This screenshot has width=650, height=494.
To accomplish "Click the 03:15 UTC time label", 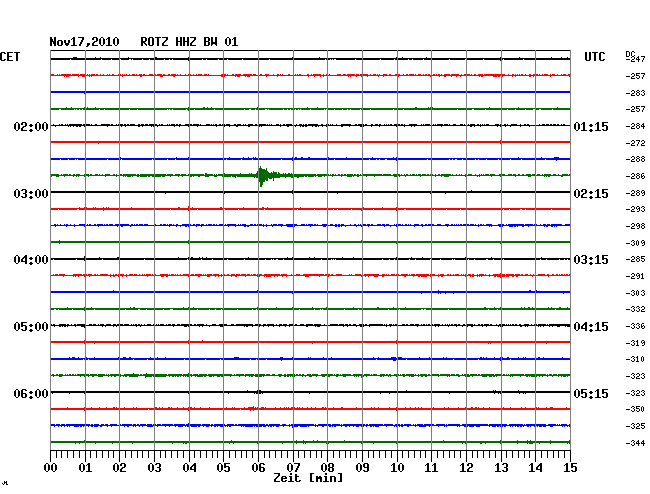I will [x=591, y=260].
